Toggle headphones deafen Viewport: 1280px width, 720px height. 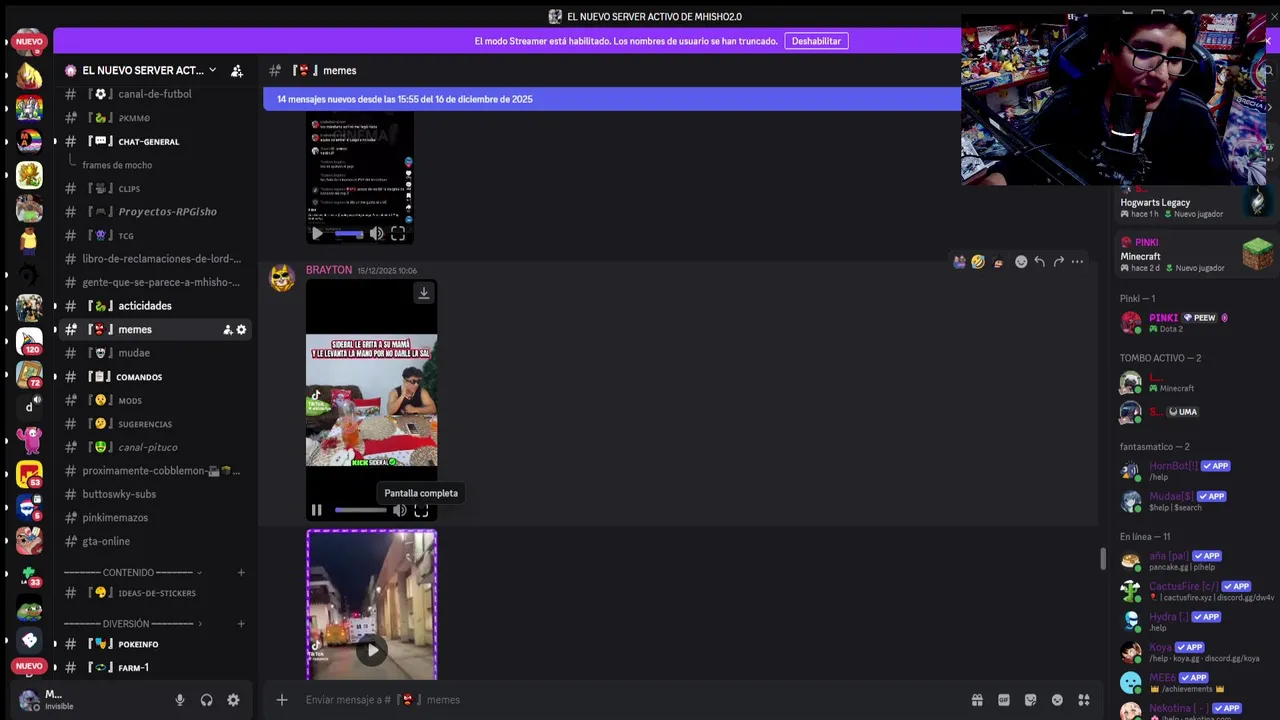tap(206, 700)
